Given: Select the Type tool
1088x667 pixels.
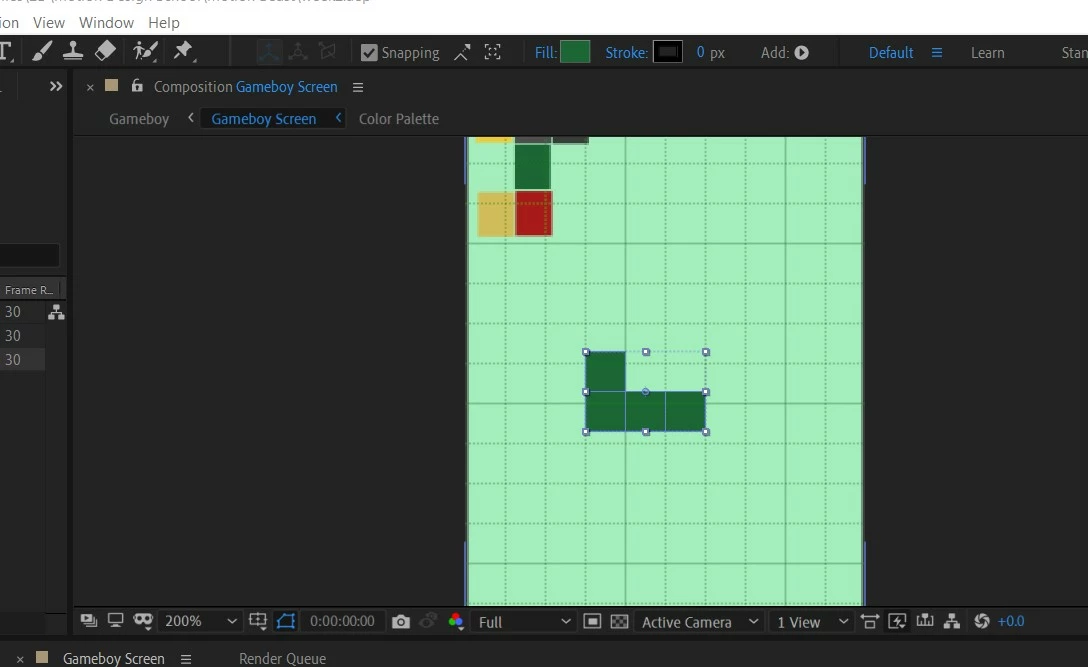Looking at the screenshot, I should tap(7, 51).
